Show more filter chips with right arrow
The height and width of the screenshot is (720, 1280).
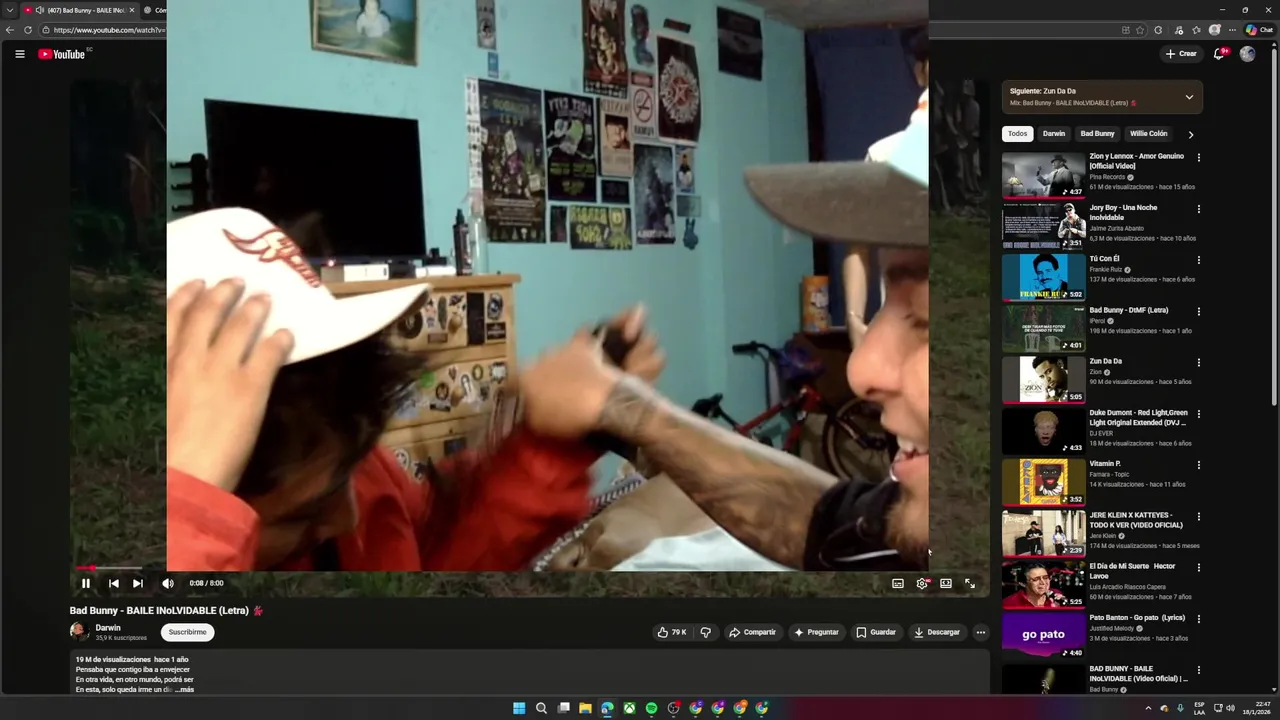1190,134
